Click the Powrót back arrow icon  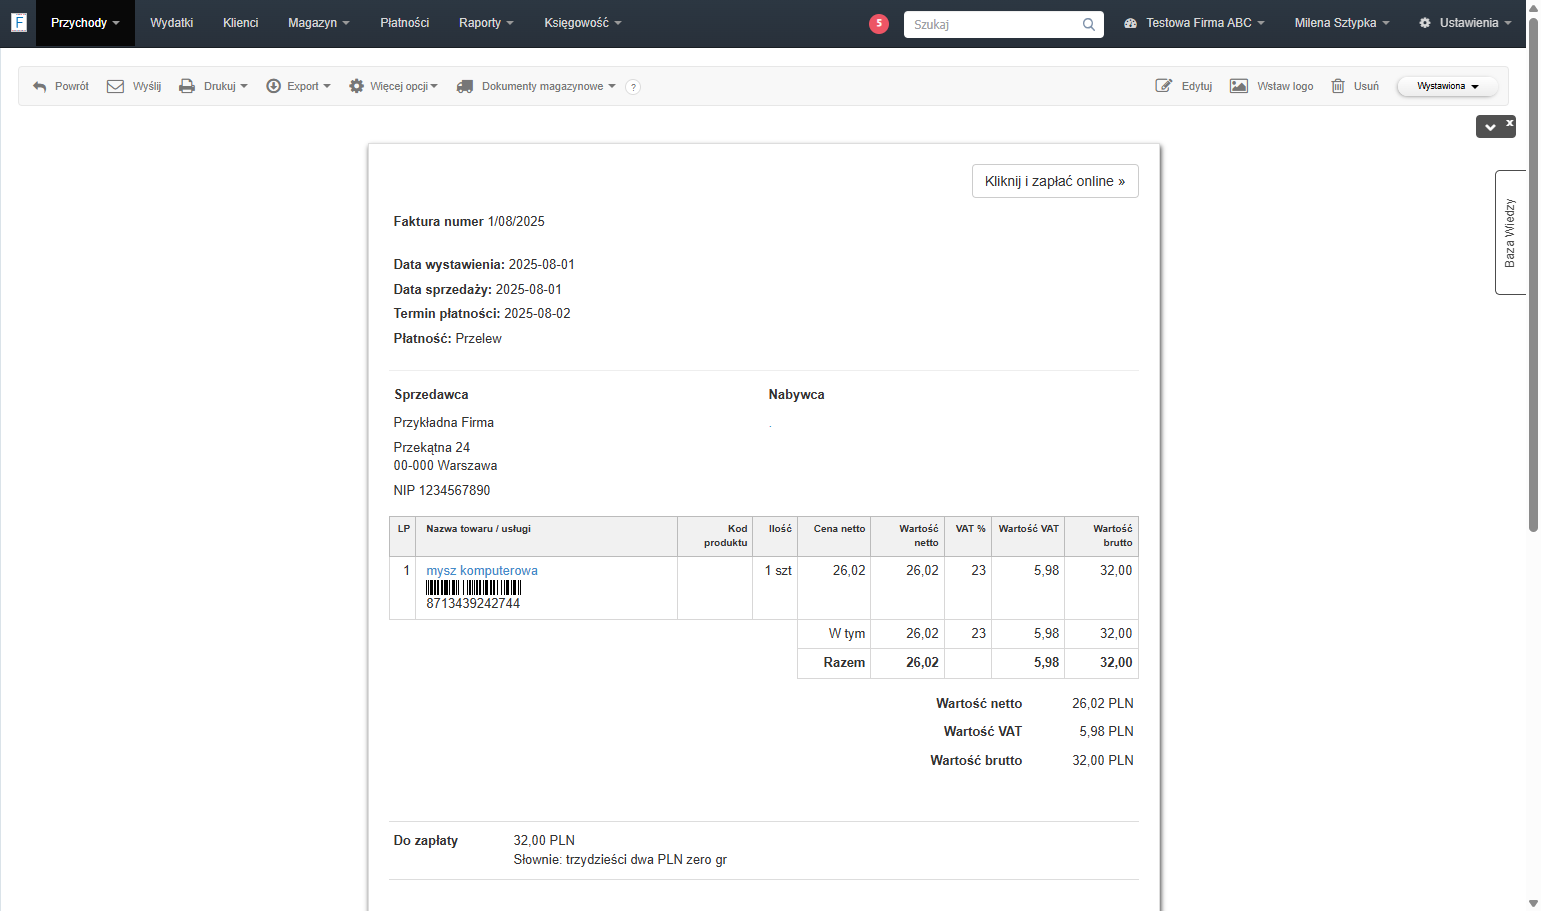(x=40, y=87)
